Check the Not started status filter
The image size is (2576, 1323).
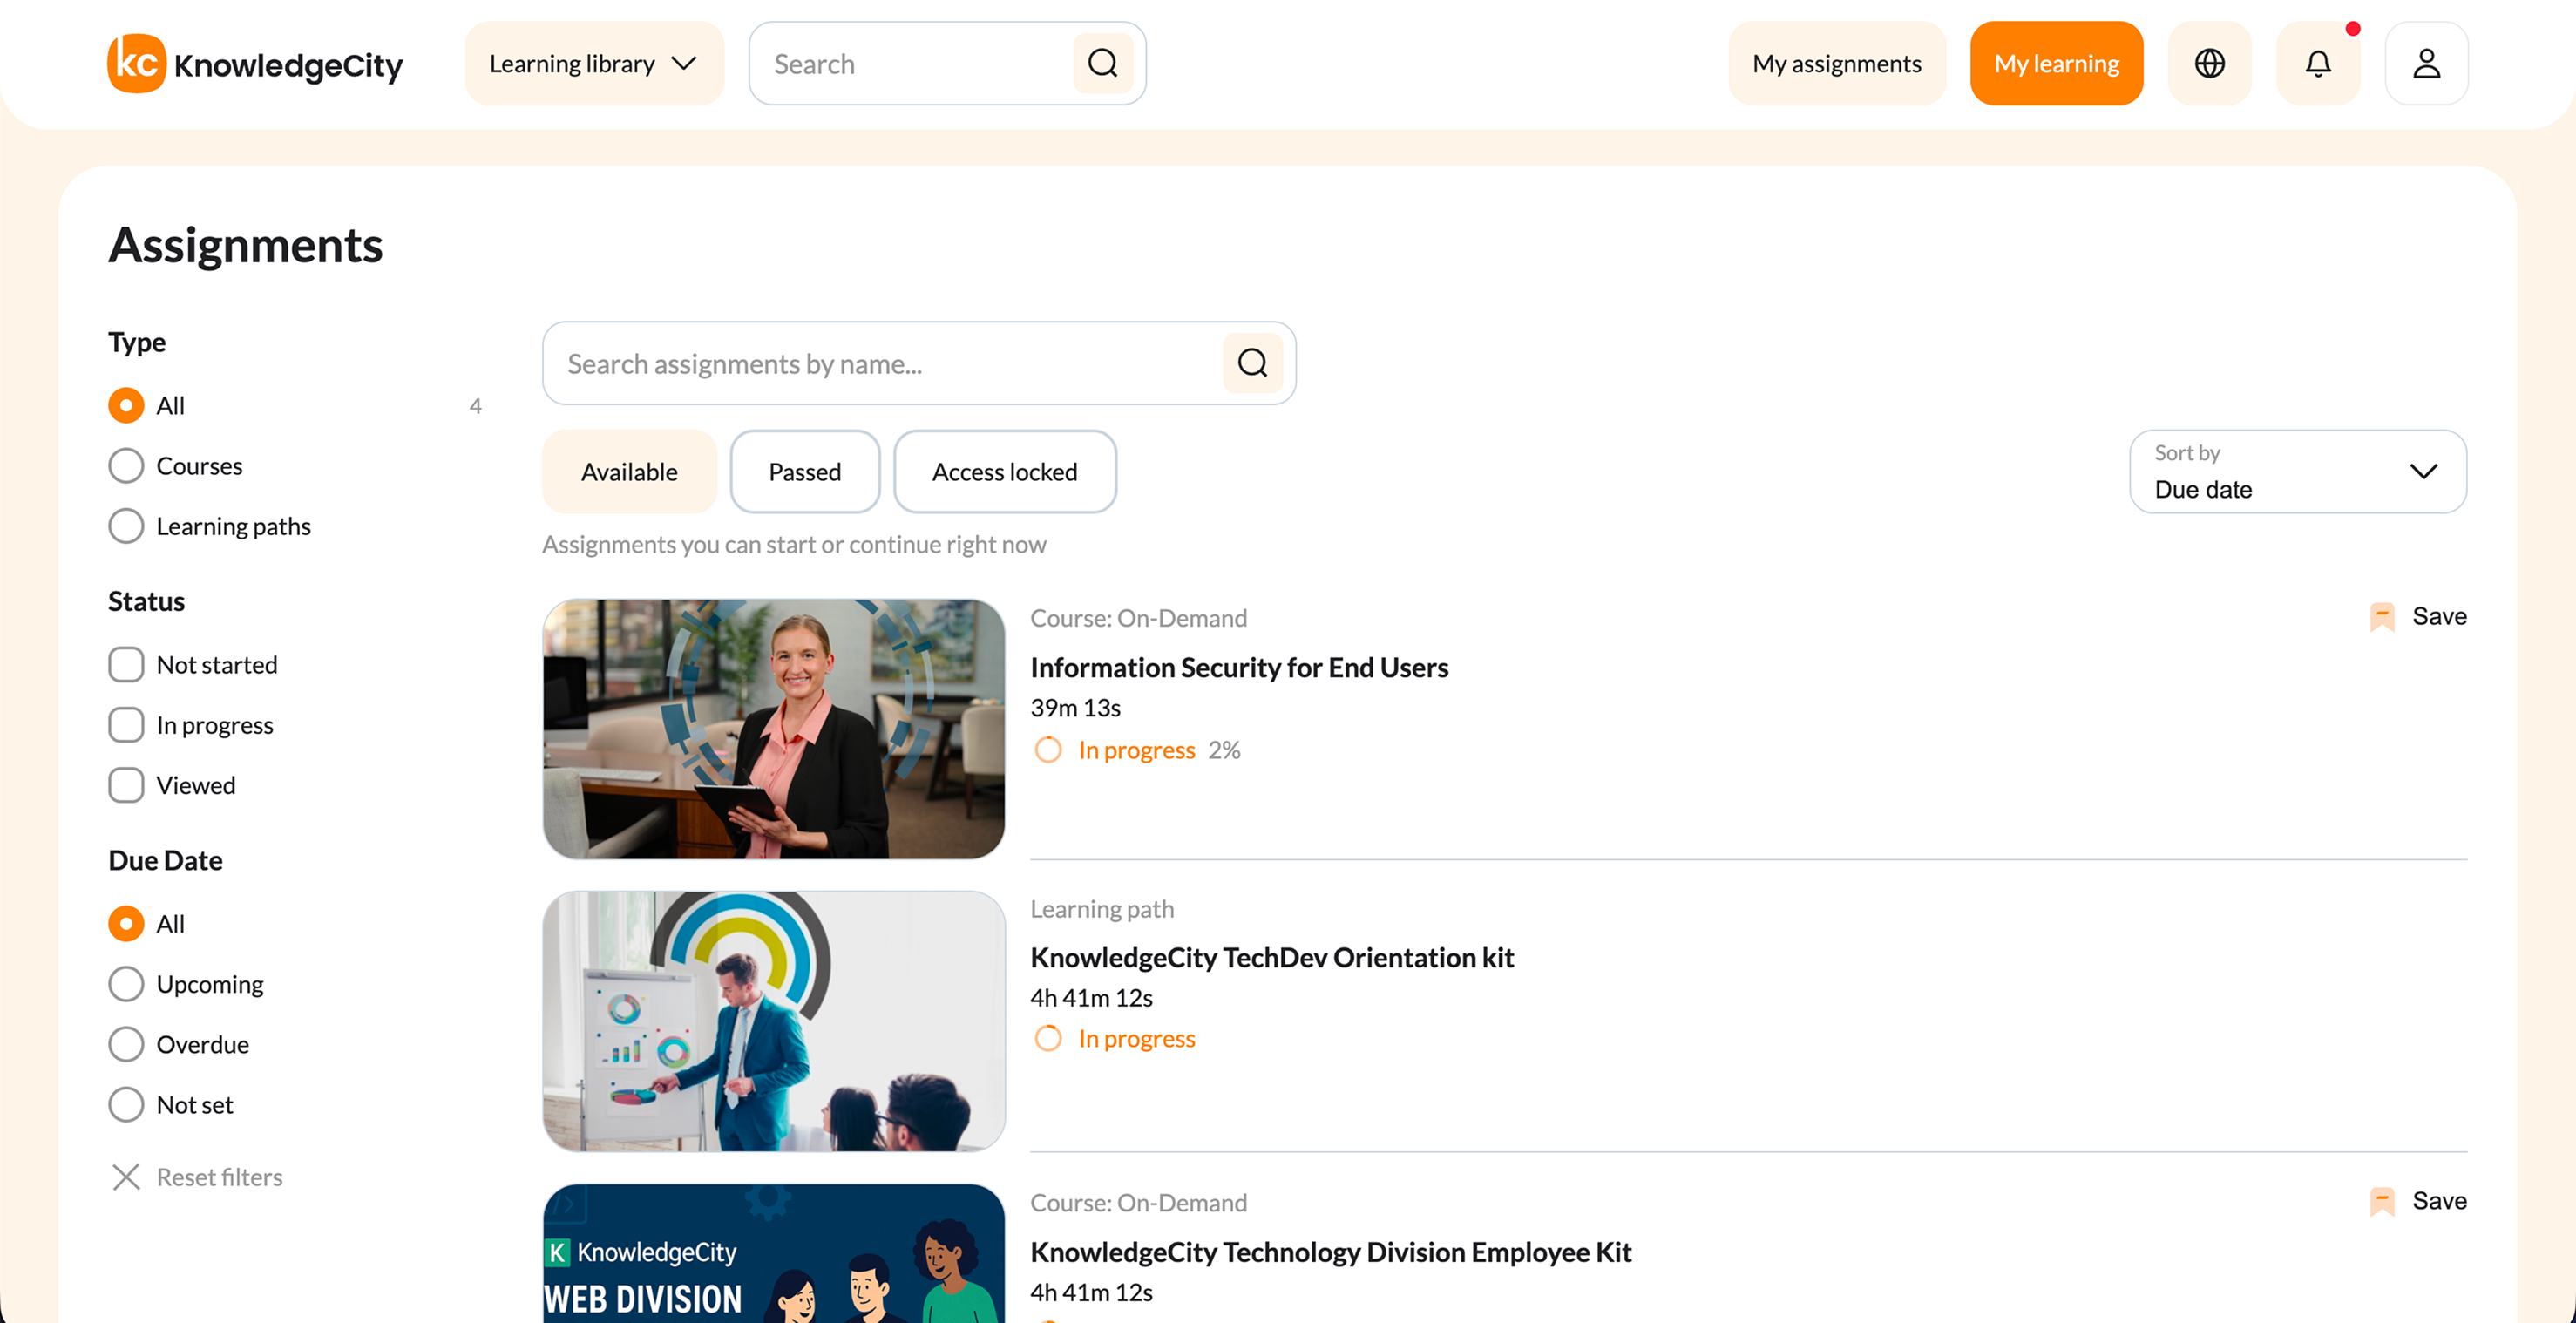126,664
